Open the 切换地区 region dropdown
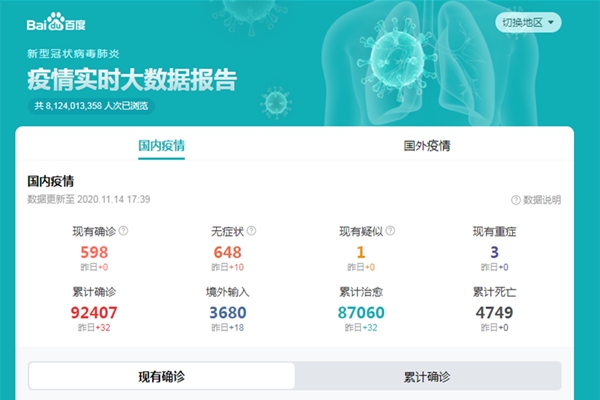The width and height of the screenshot is (600, 400). point(528,23)
